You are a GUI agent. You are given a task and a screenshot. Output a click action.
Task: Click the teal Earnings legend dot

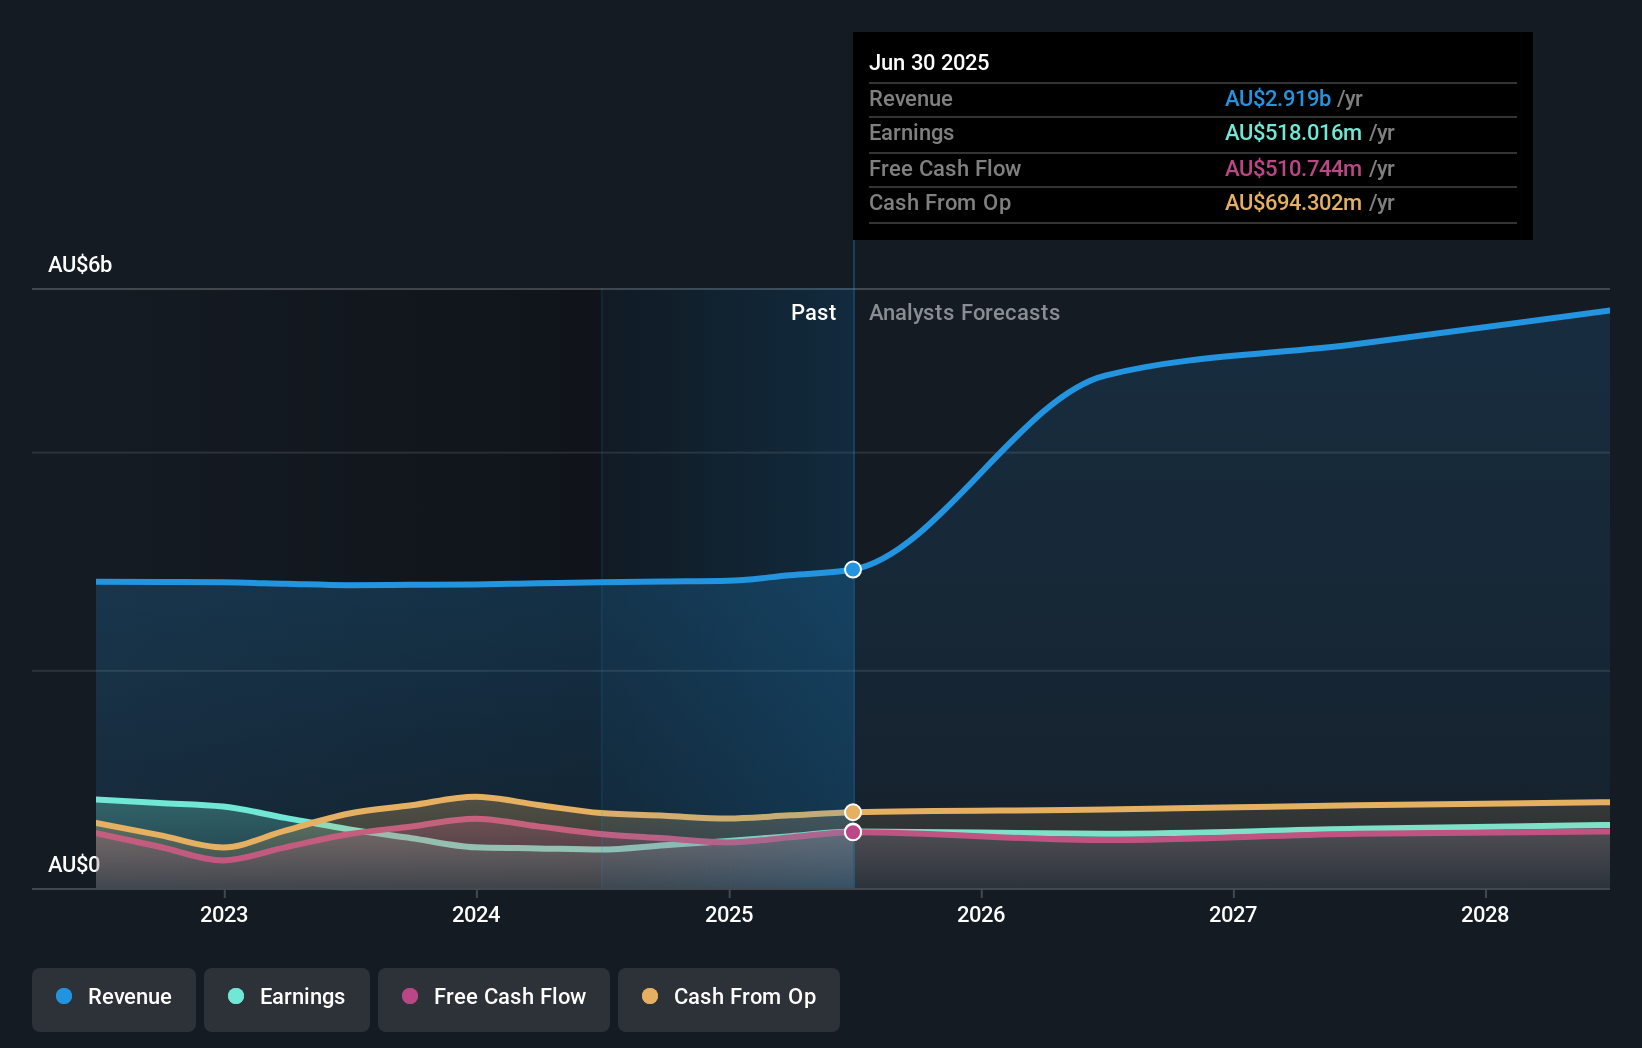click(x=235, y=997)
